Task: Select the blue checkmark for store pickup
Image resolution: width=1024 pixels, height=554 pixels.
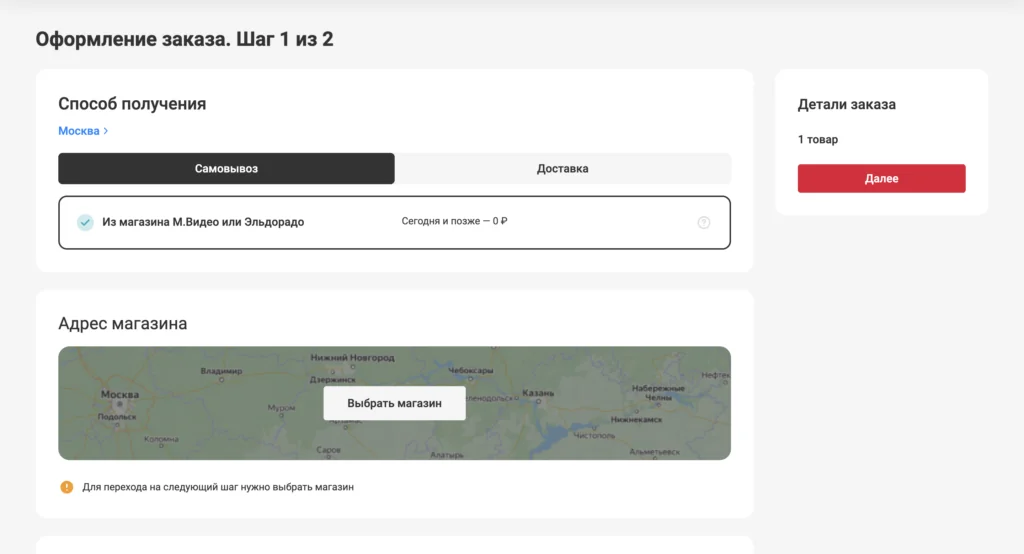Action: pyautogui.click(x=85, y=222)
